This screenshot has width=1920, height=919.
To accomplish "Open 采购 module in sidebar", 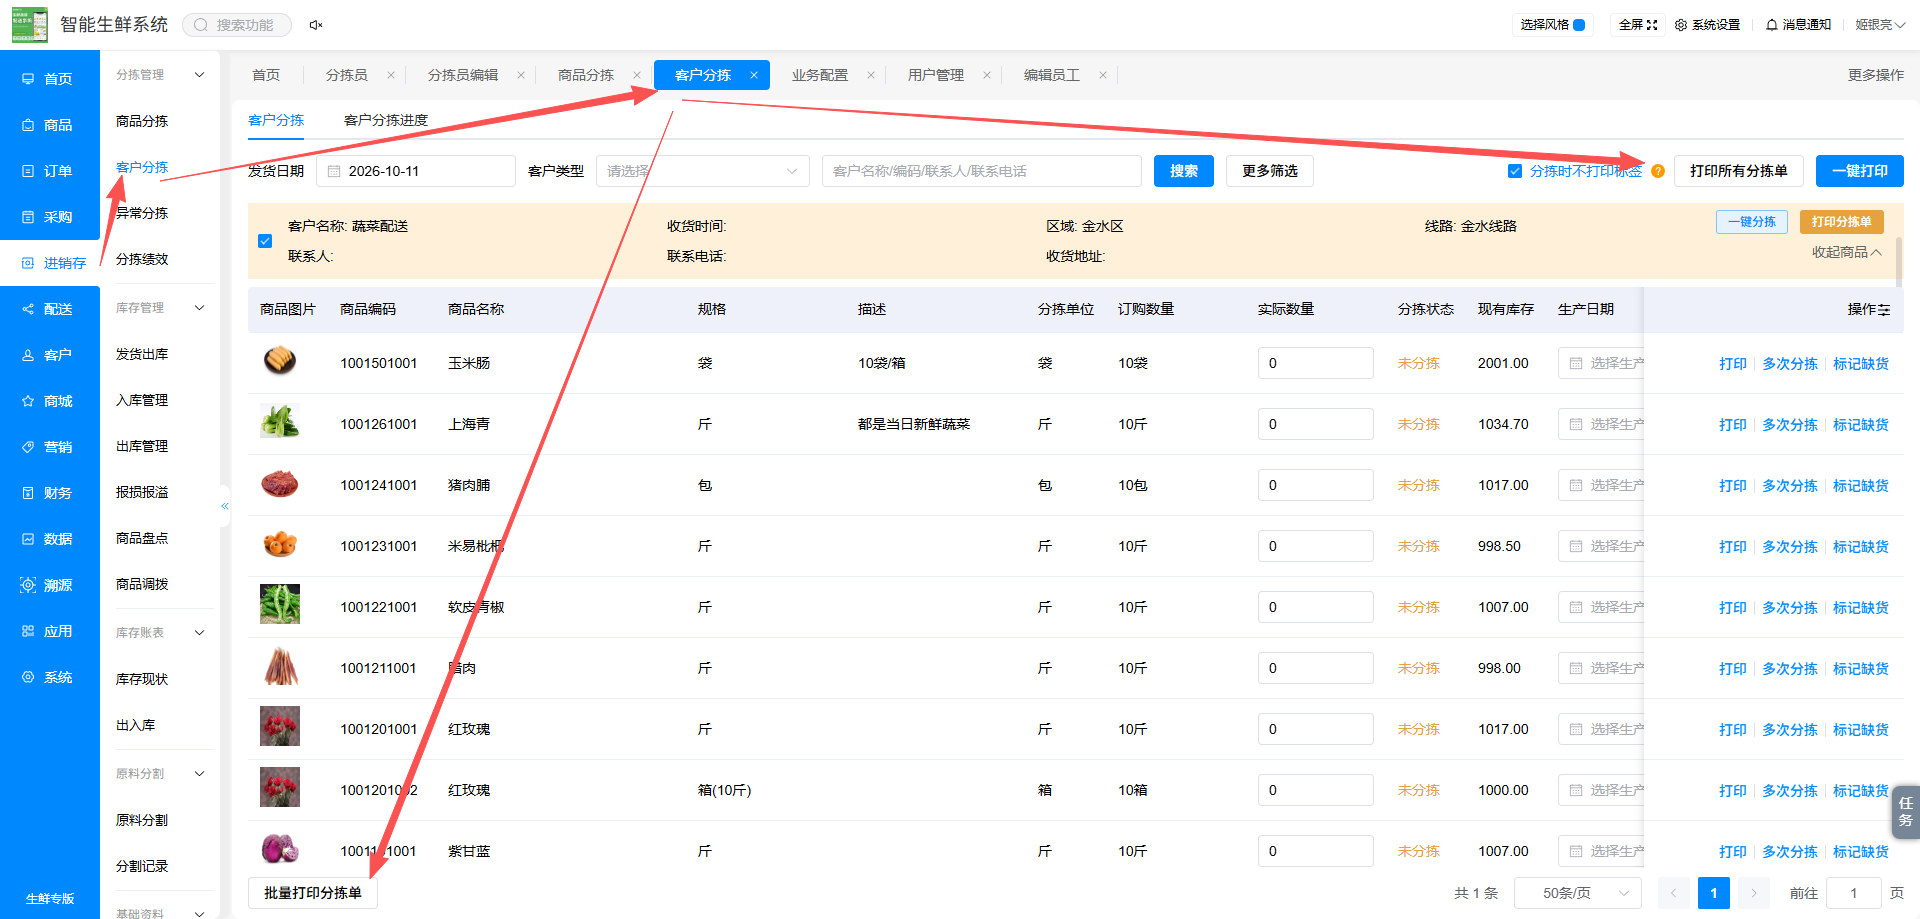I will coord(50,217).
